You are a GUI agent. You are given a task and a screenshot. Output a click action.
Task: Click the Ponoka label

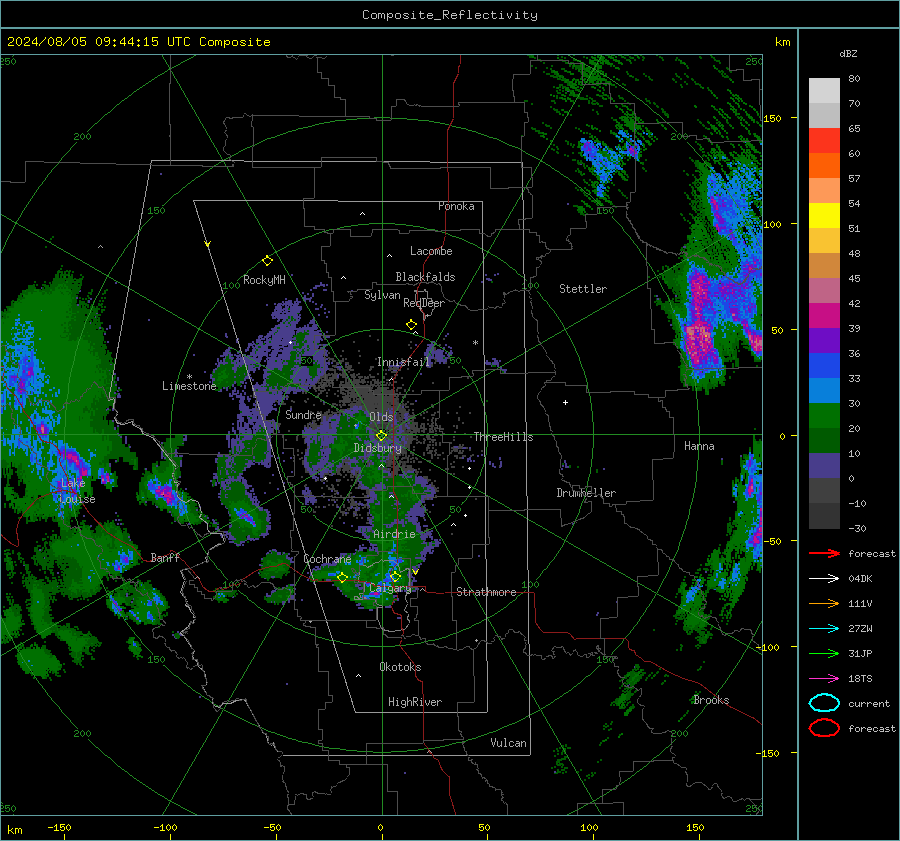[x=456, y=206]
